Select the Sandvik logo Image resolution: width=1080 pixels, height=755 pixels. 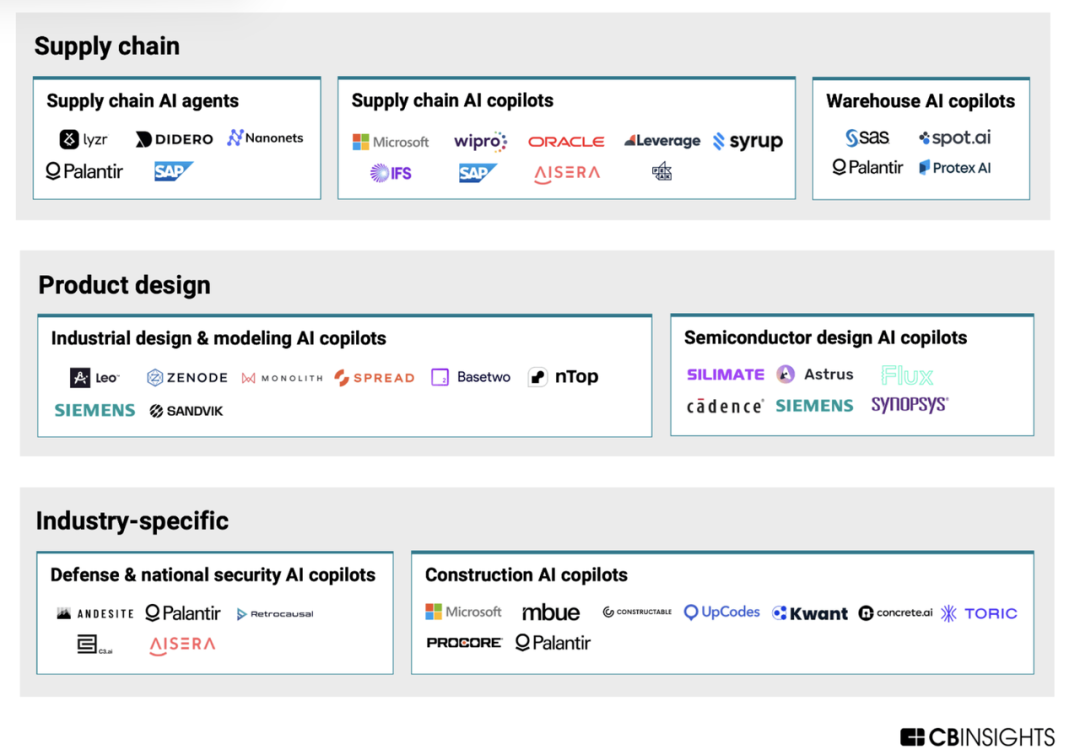coord(186,411)
